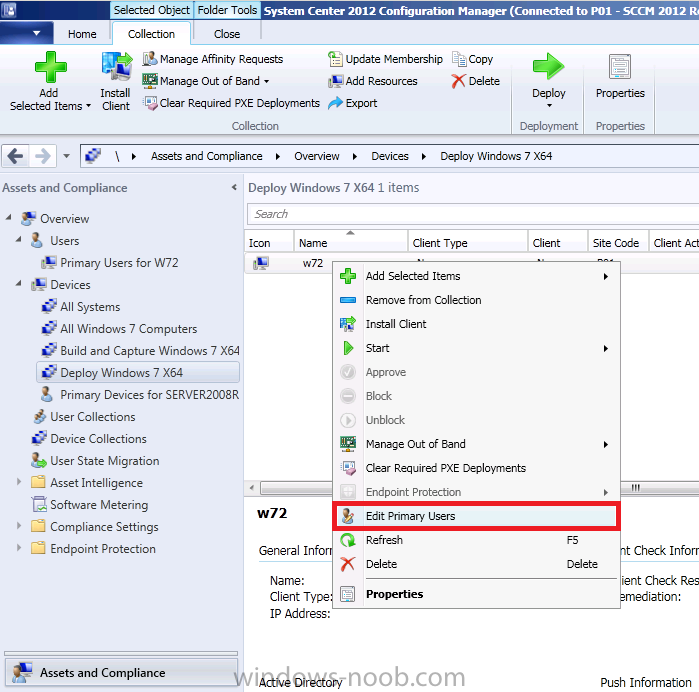Sort by the Site Code column header

click(617, 243)
